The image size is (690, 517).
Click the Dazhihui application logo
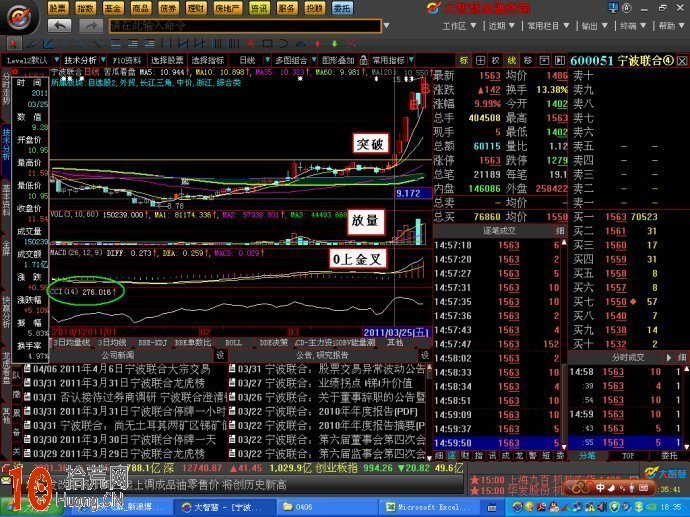click(x=19, y=18)
